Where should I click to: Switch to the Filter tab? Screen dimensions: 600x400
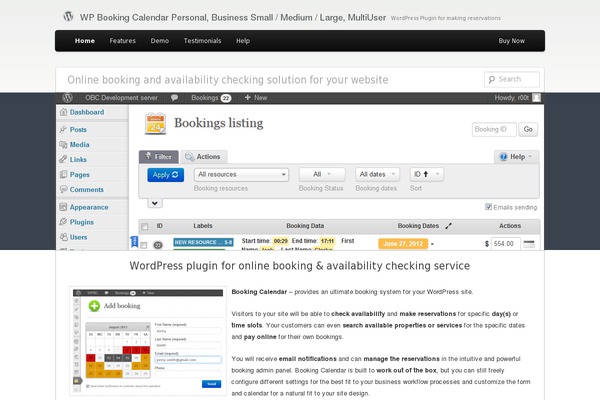(158, 157)
